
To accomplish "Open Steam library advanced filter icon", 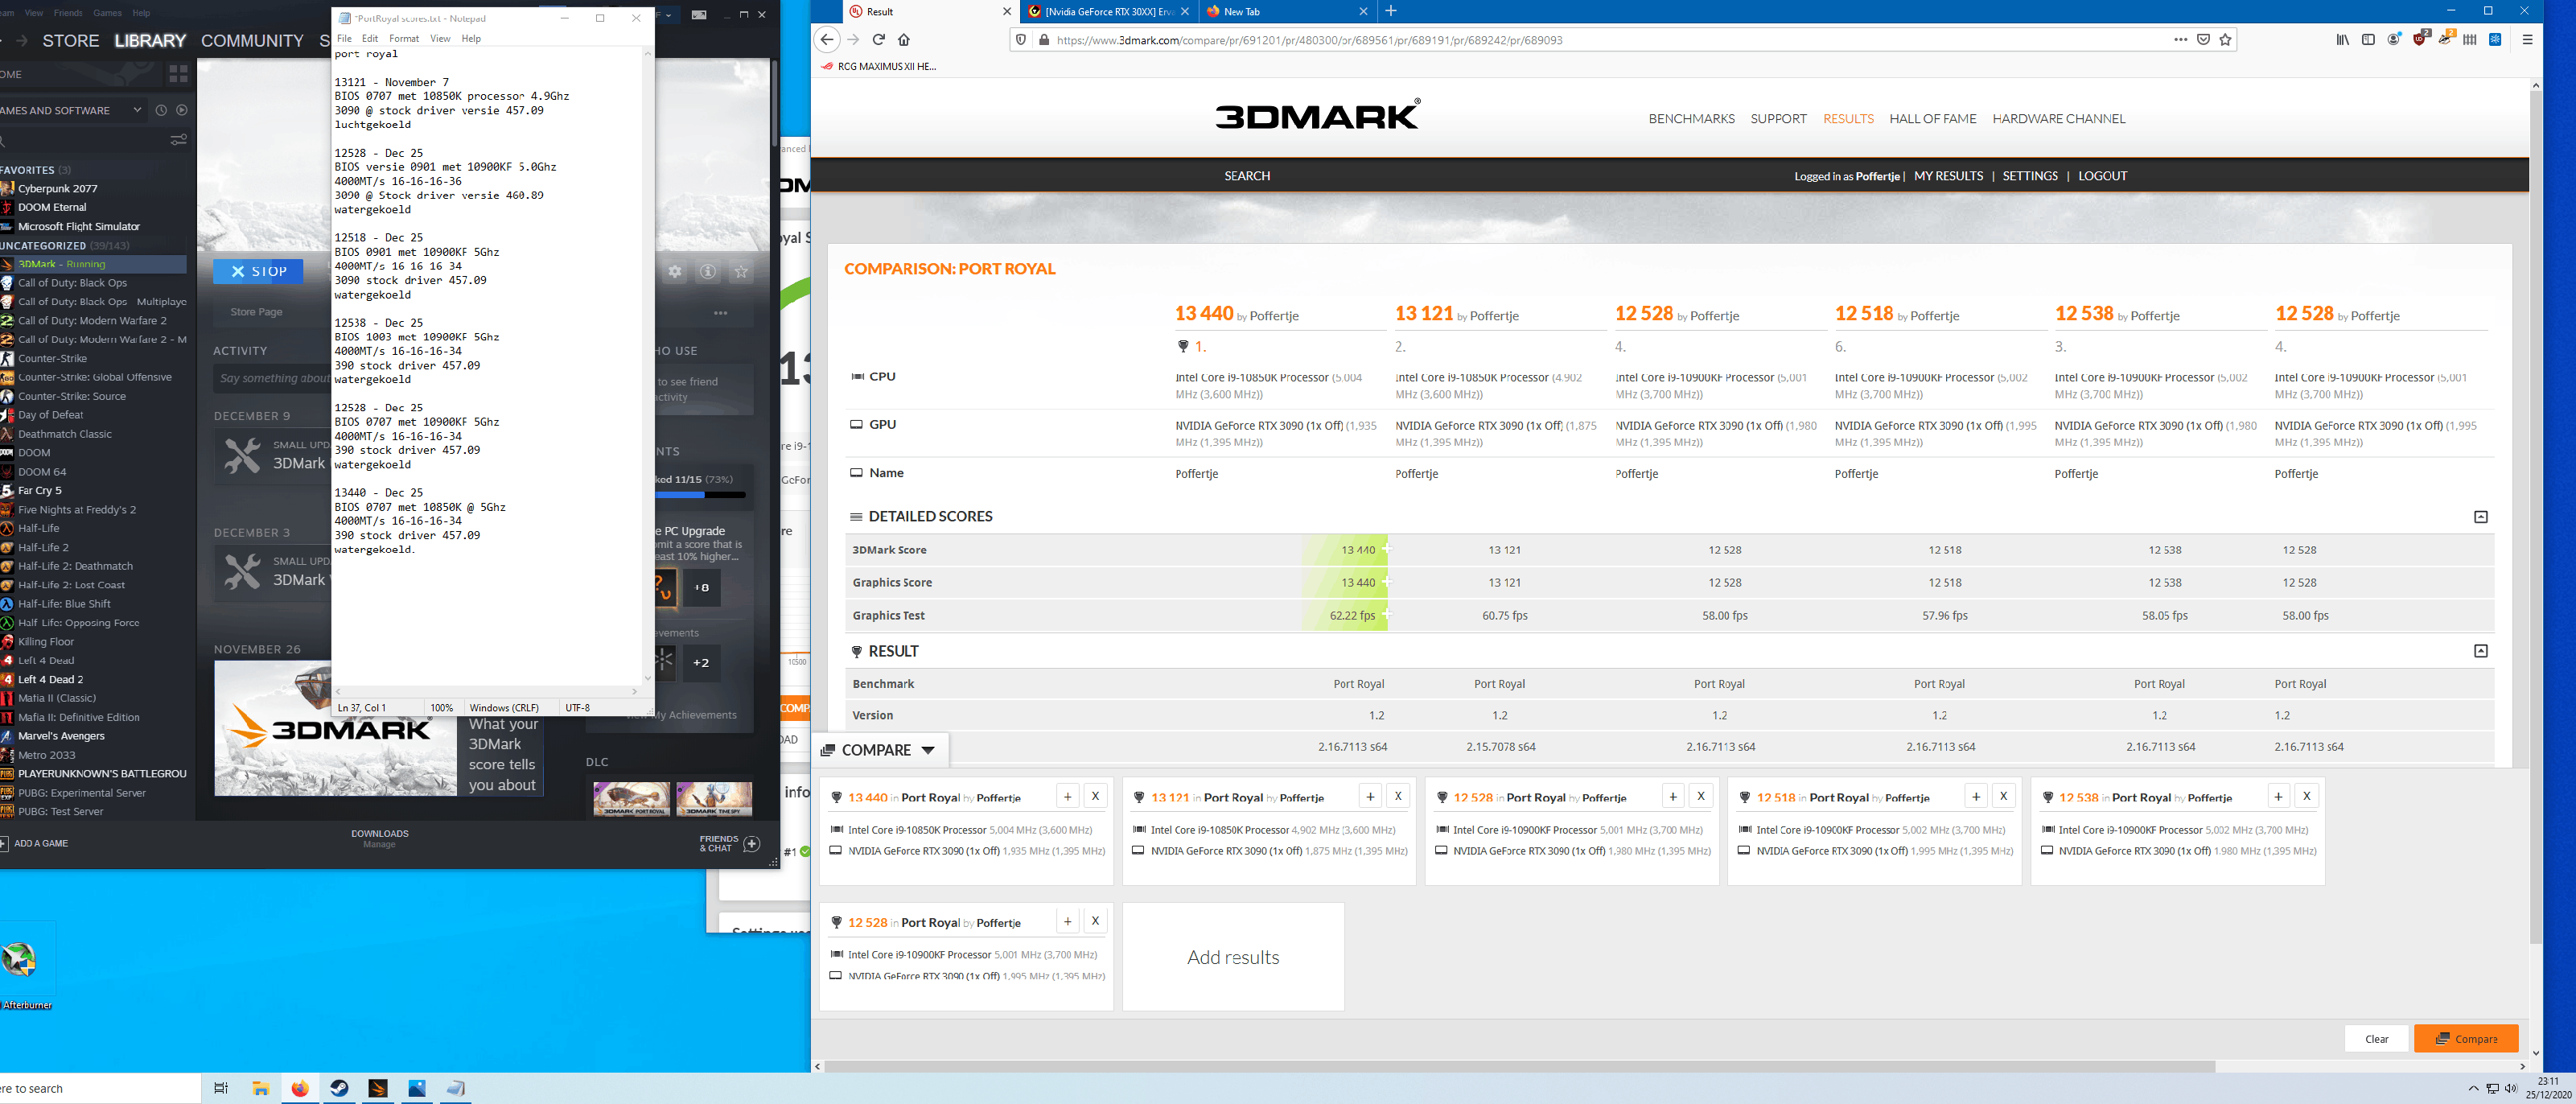I will [178, 139].
